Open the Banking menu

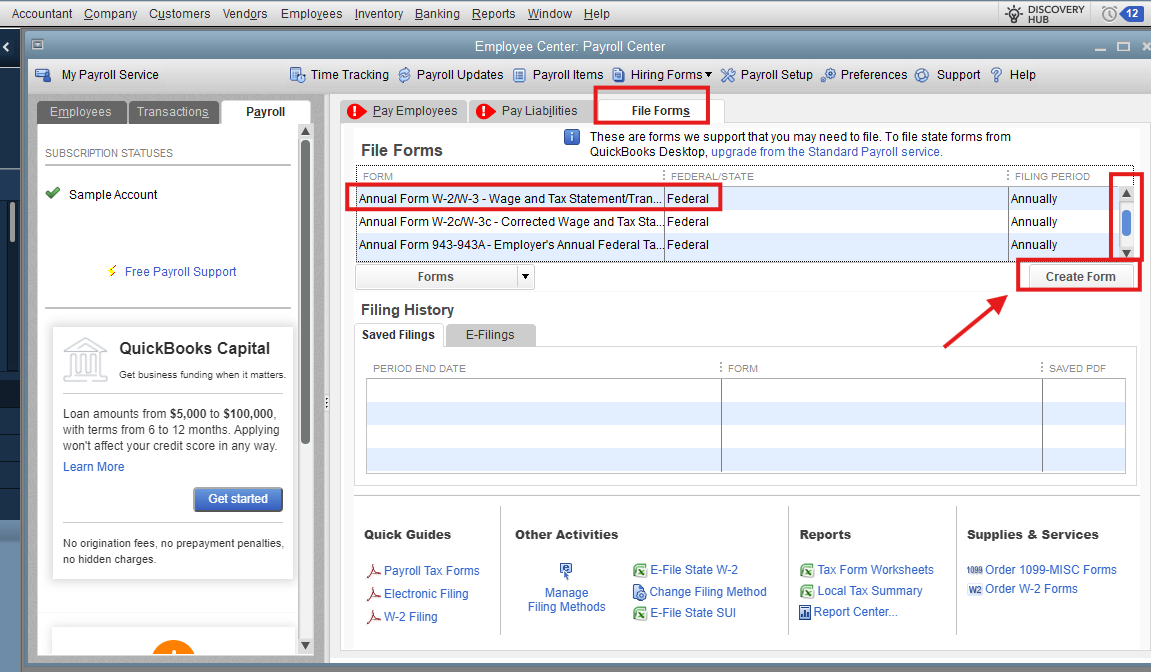click(437, 13)
